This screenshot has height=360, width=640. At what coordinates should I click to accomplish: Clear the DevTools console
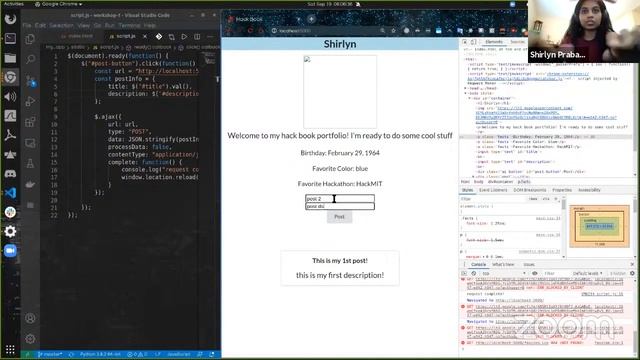[473, 273]
